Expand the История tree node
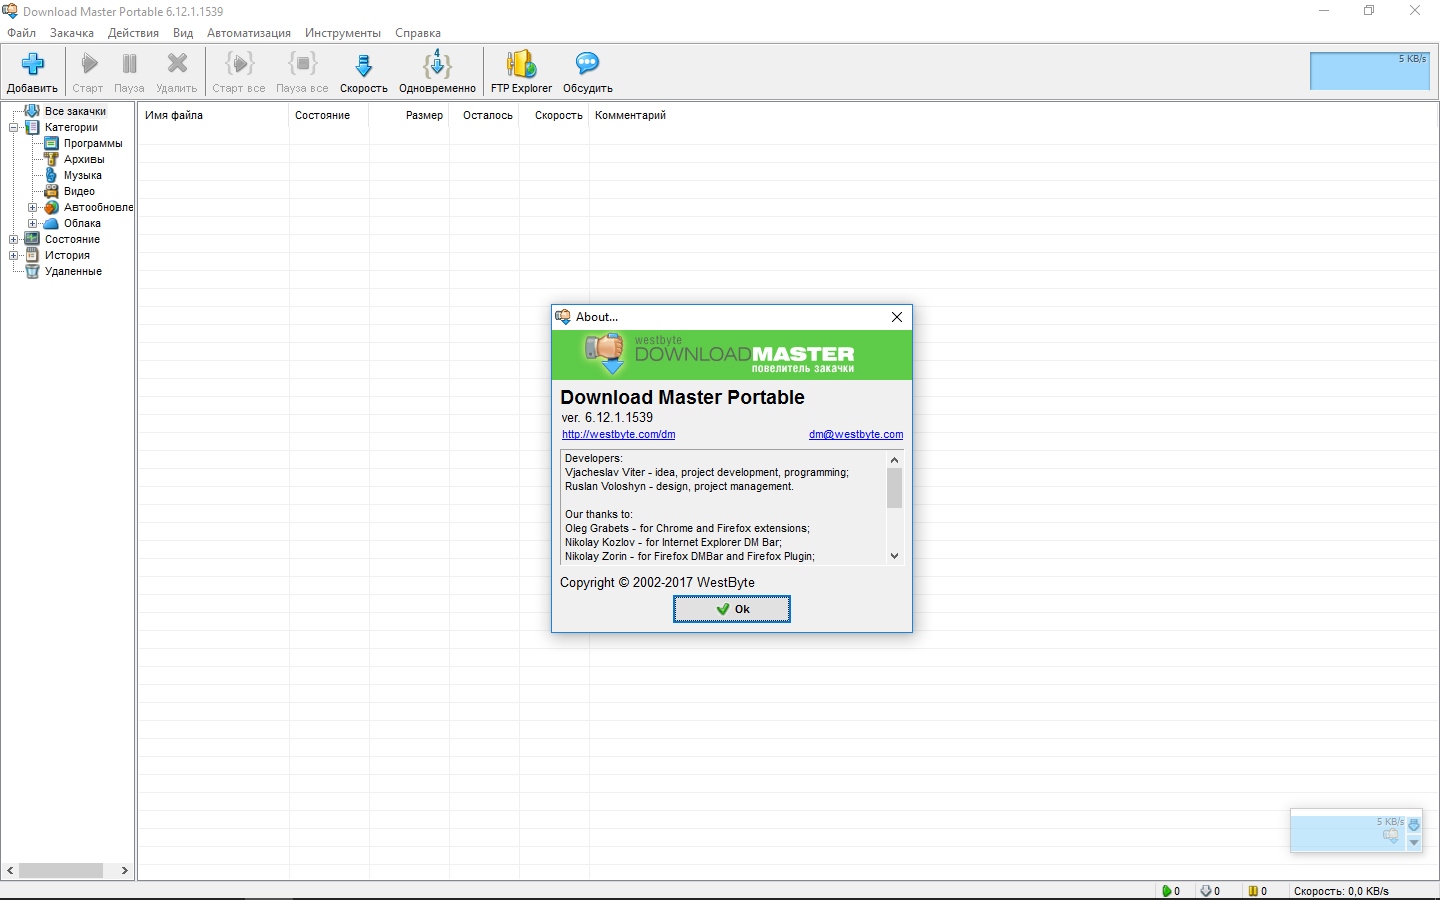 coord(14,255)
